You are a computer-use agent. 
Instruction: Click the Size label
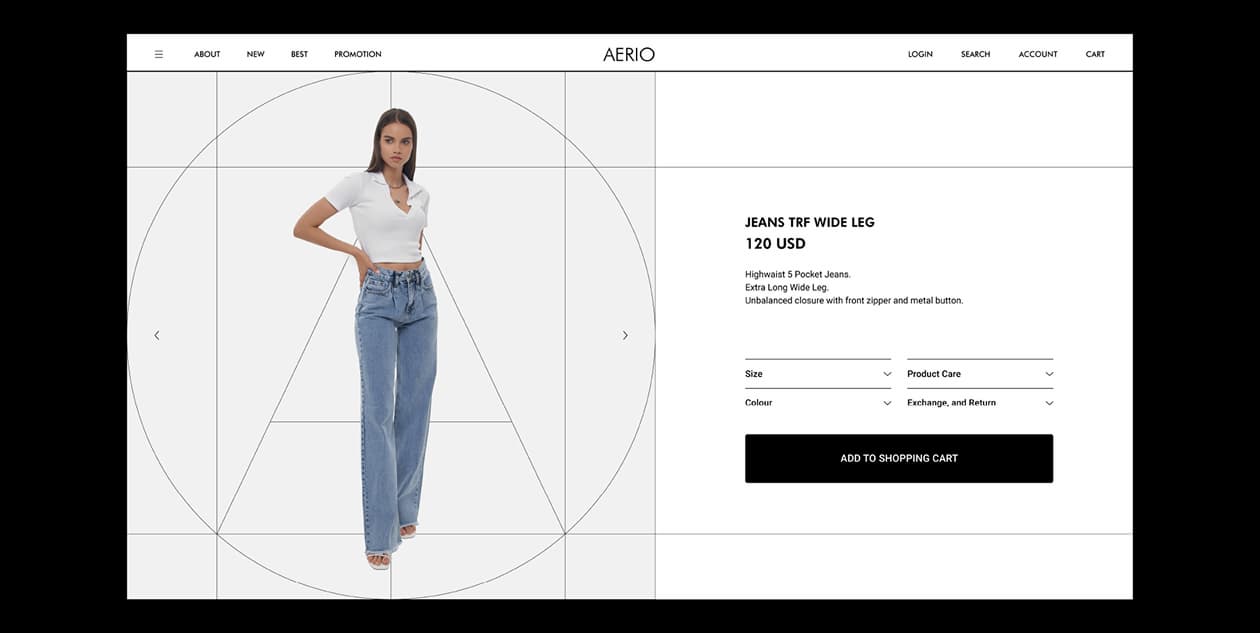754,374
